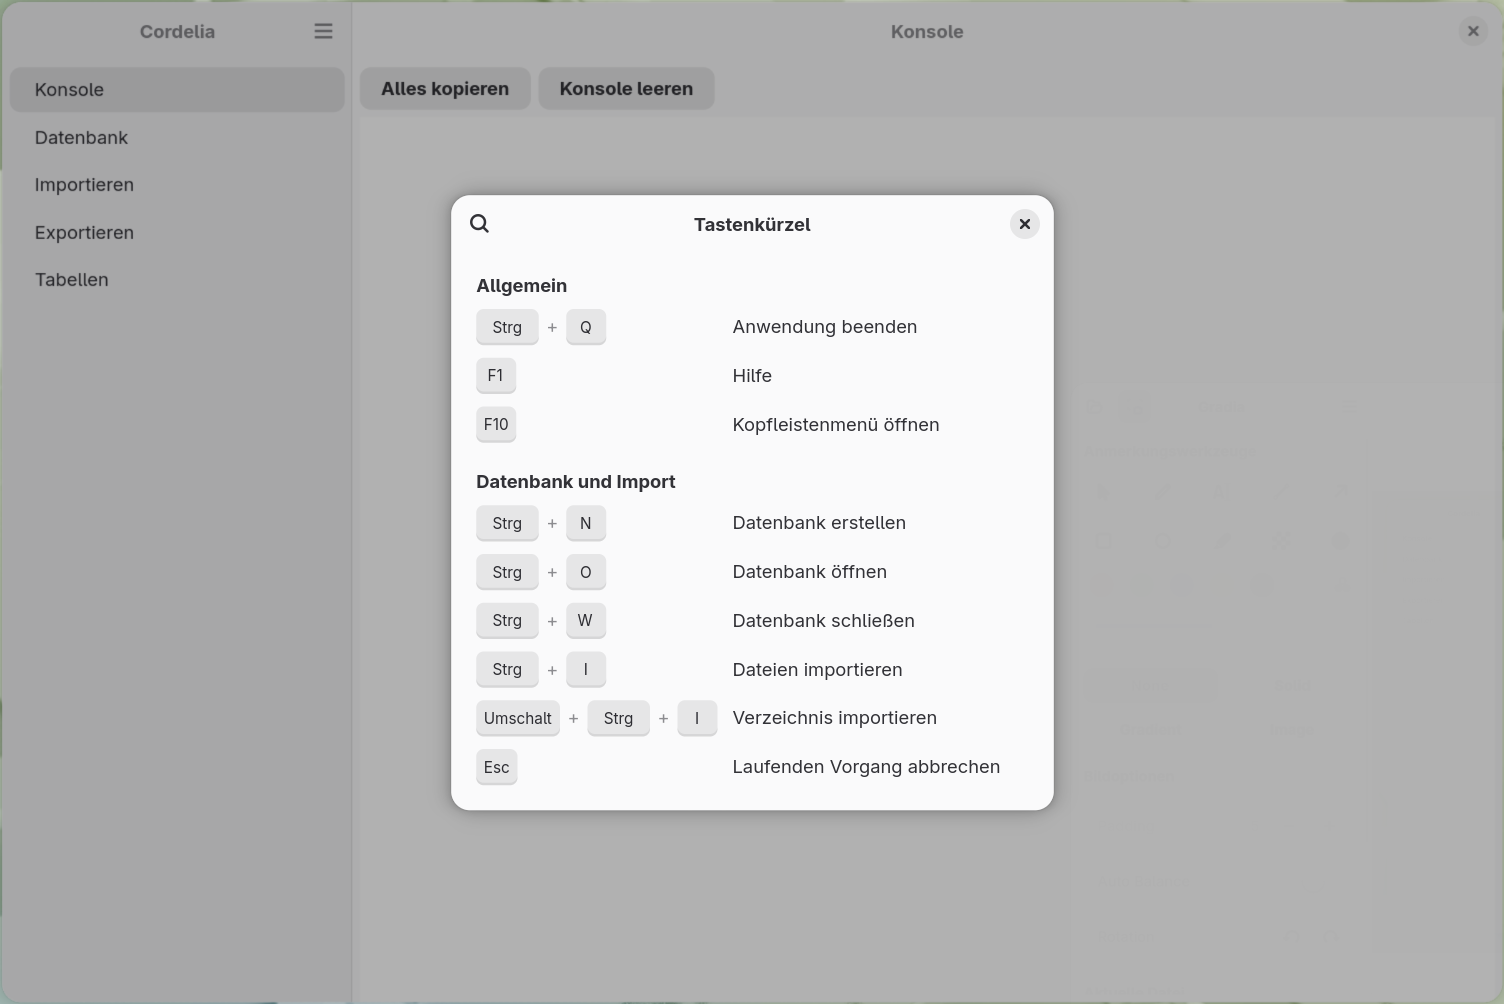Image resolution: width=1504 pixels, height=1004 pixels.
Task: Click the Datenbank schließen label
Action: (824, 621)
